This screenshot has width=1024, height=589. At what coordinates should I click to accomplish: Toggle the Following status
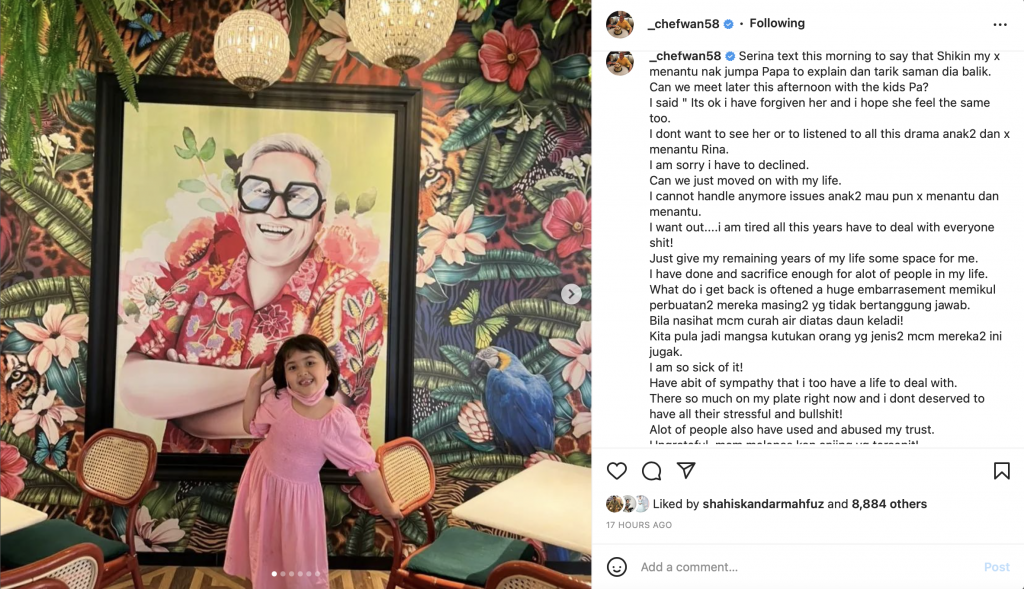[776, 24]
